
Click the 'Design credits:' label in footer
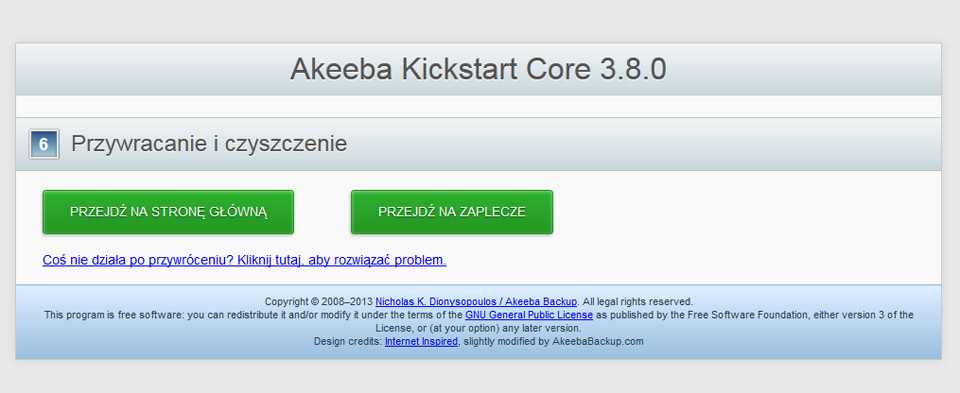[x=348, y=342]
